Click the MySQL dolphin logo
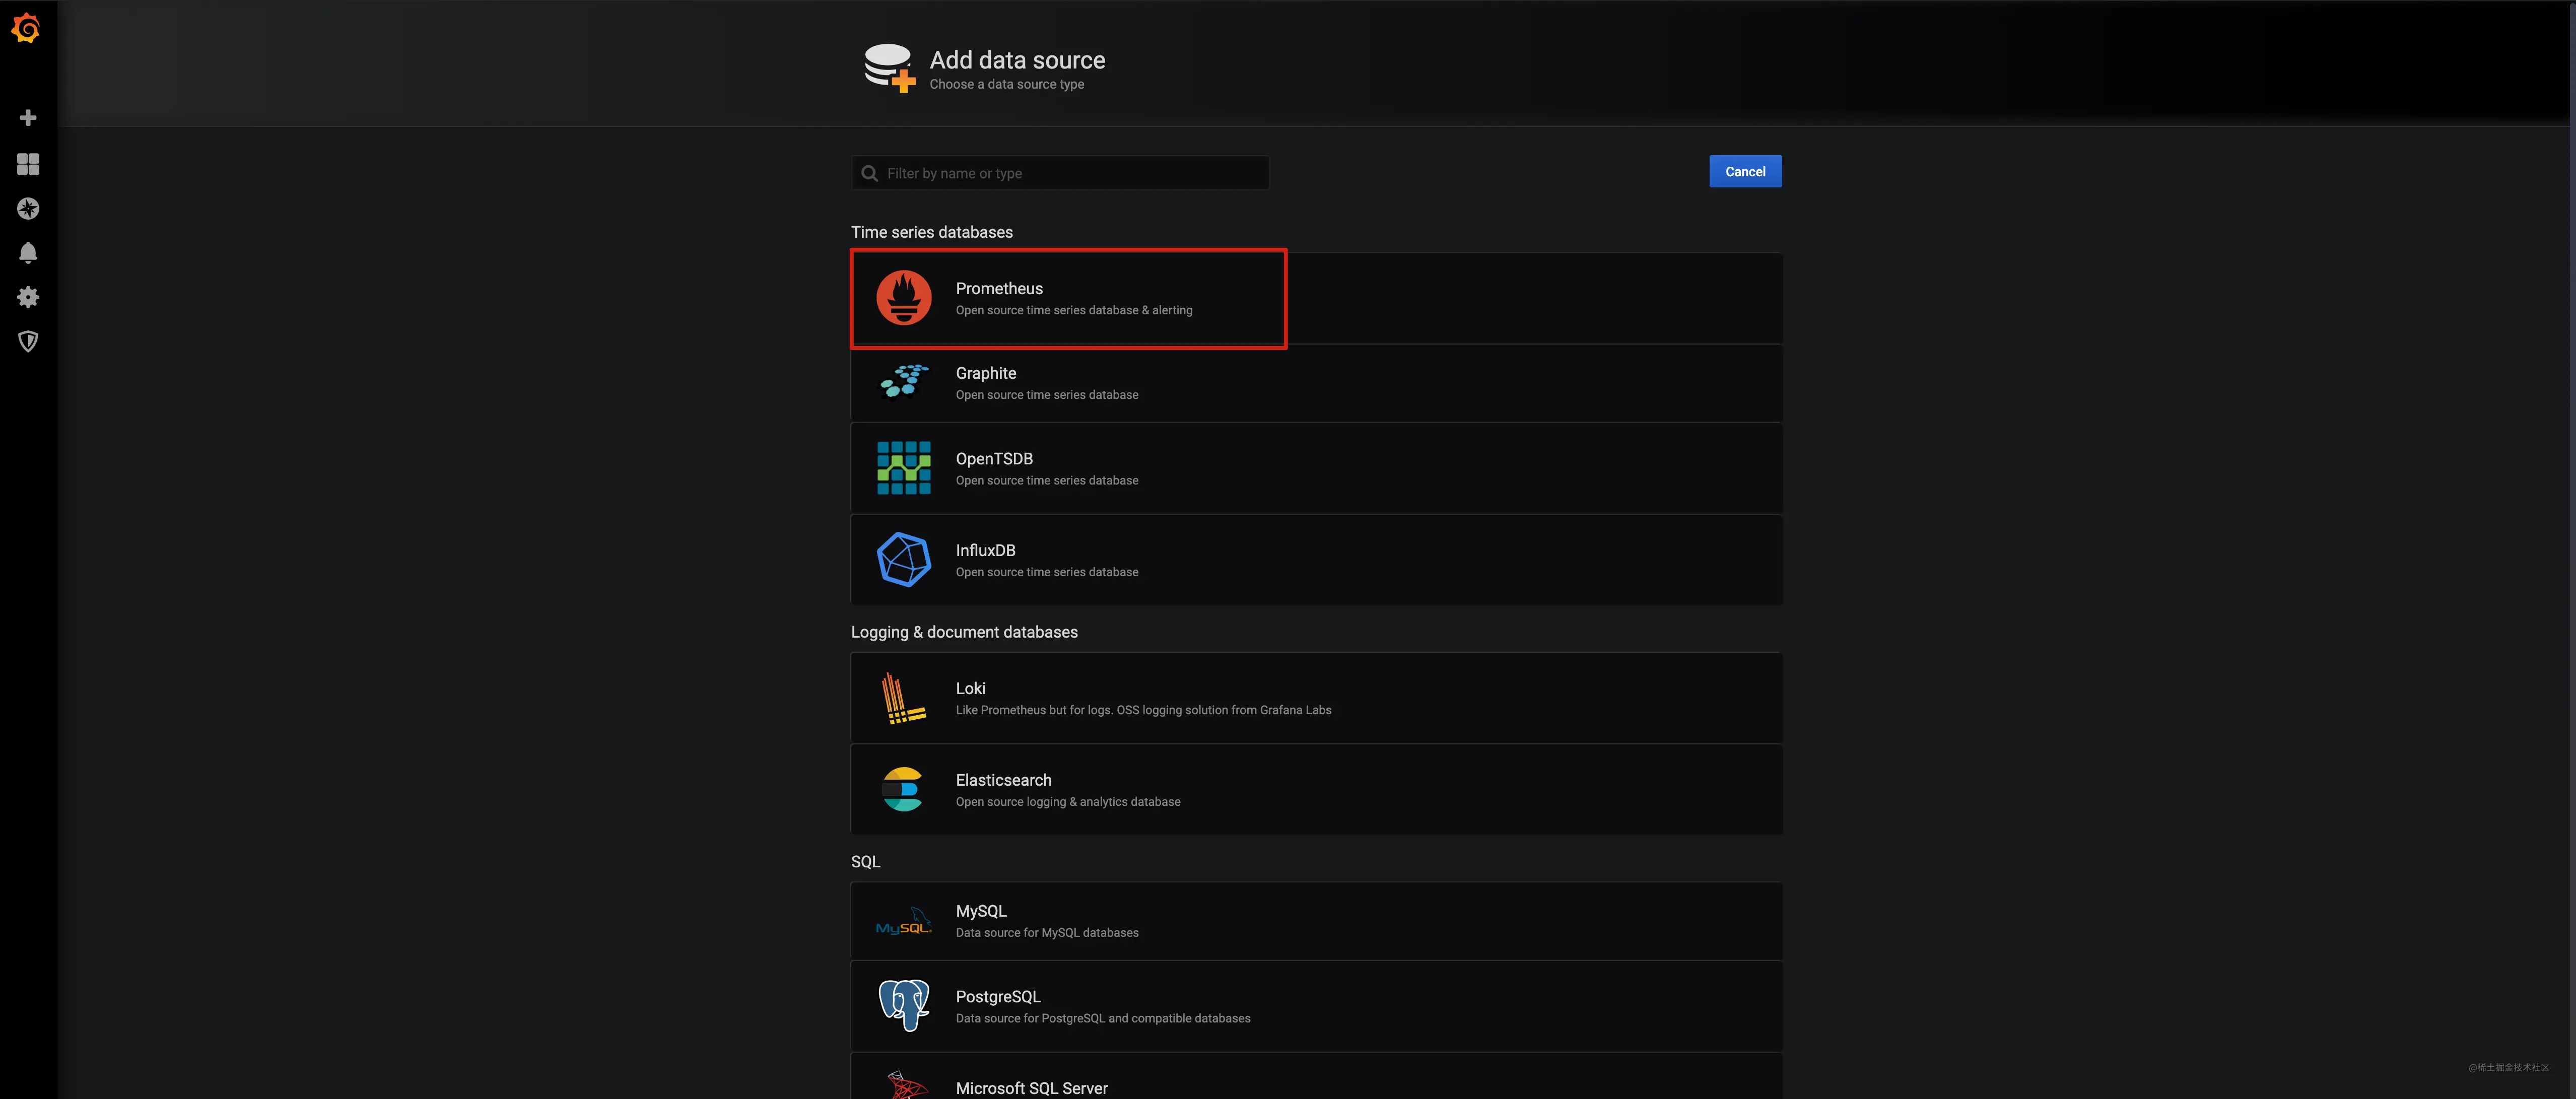2576x1099 pixels. pos(903,921)
